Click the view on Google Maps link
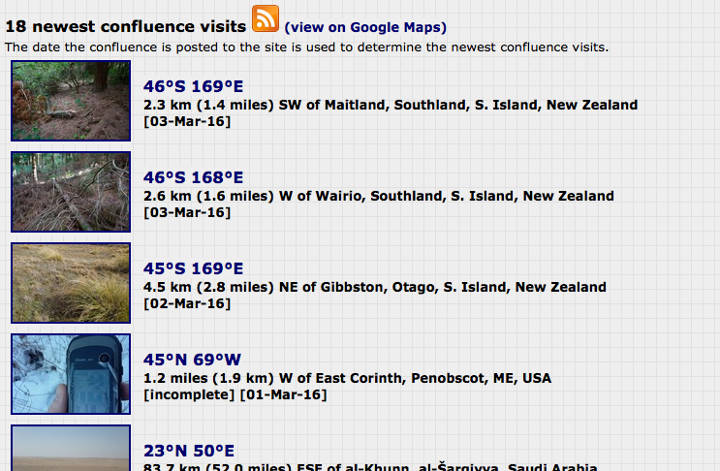Screen dimensions: 720x471 pyautogui.click(x=366, y=28)
